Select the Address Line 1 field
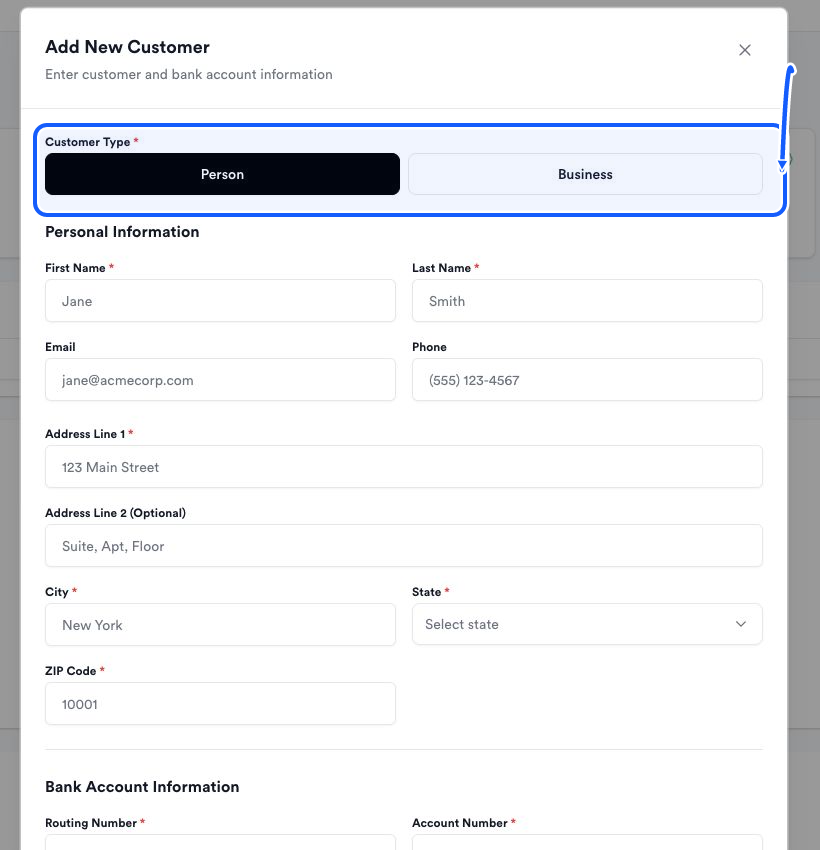The height and width of the screenshot is (850, 820). (x=404, y=467)
